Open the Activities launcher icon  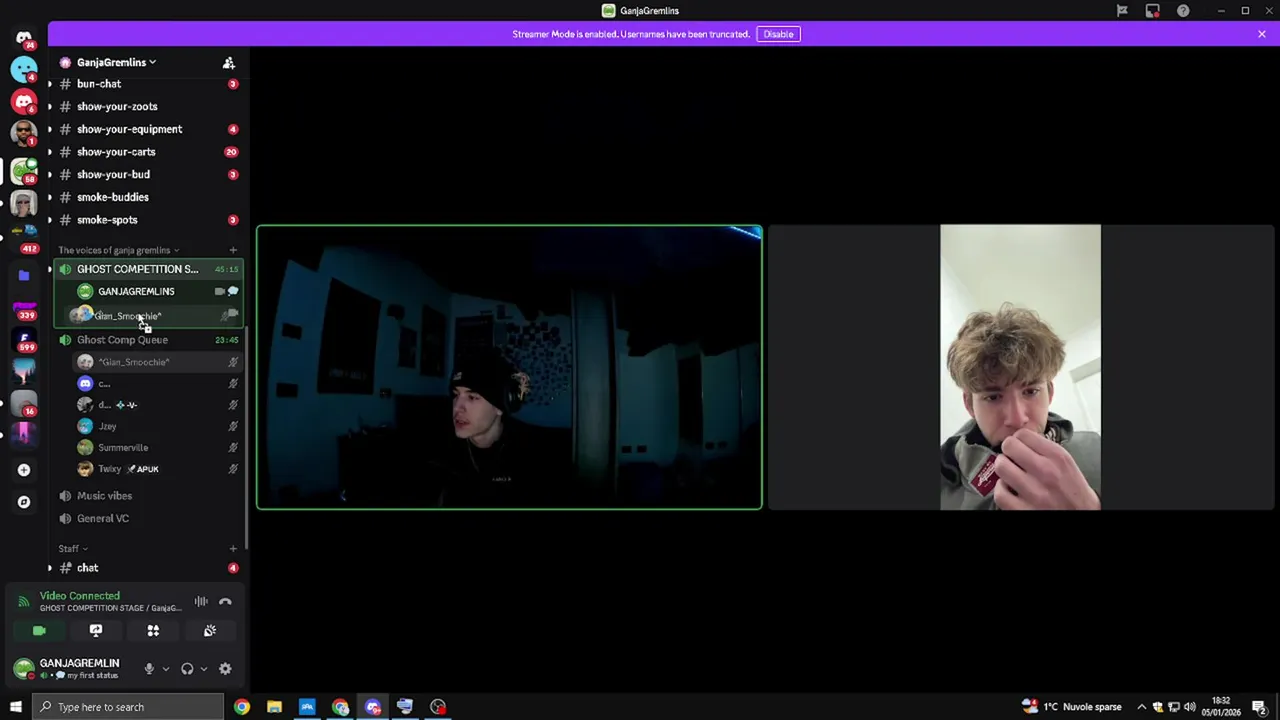pyautogui.click(x=153, y=631)
